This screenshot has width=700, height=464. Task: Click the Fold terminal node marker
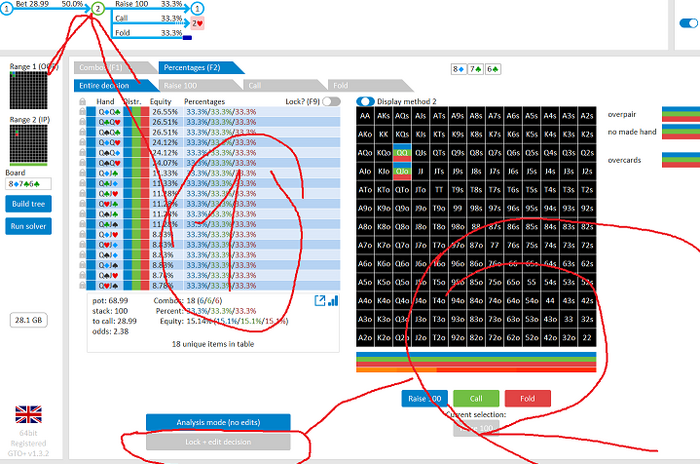point(188,38)
